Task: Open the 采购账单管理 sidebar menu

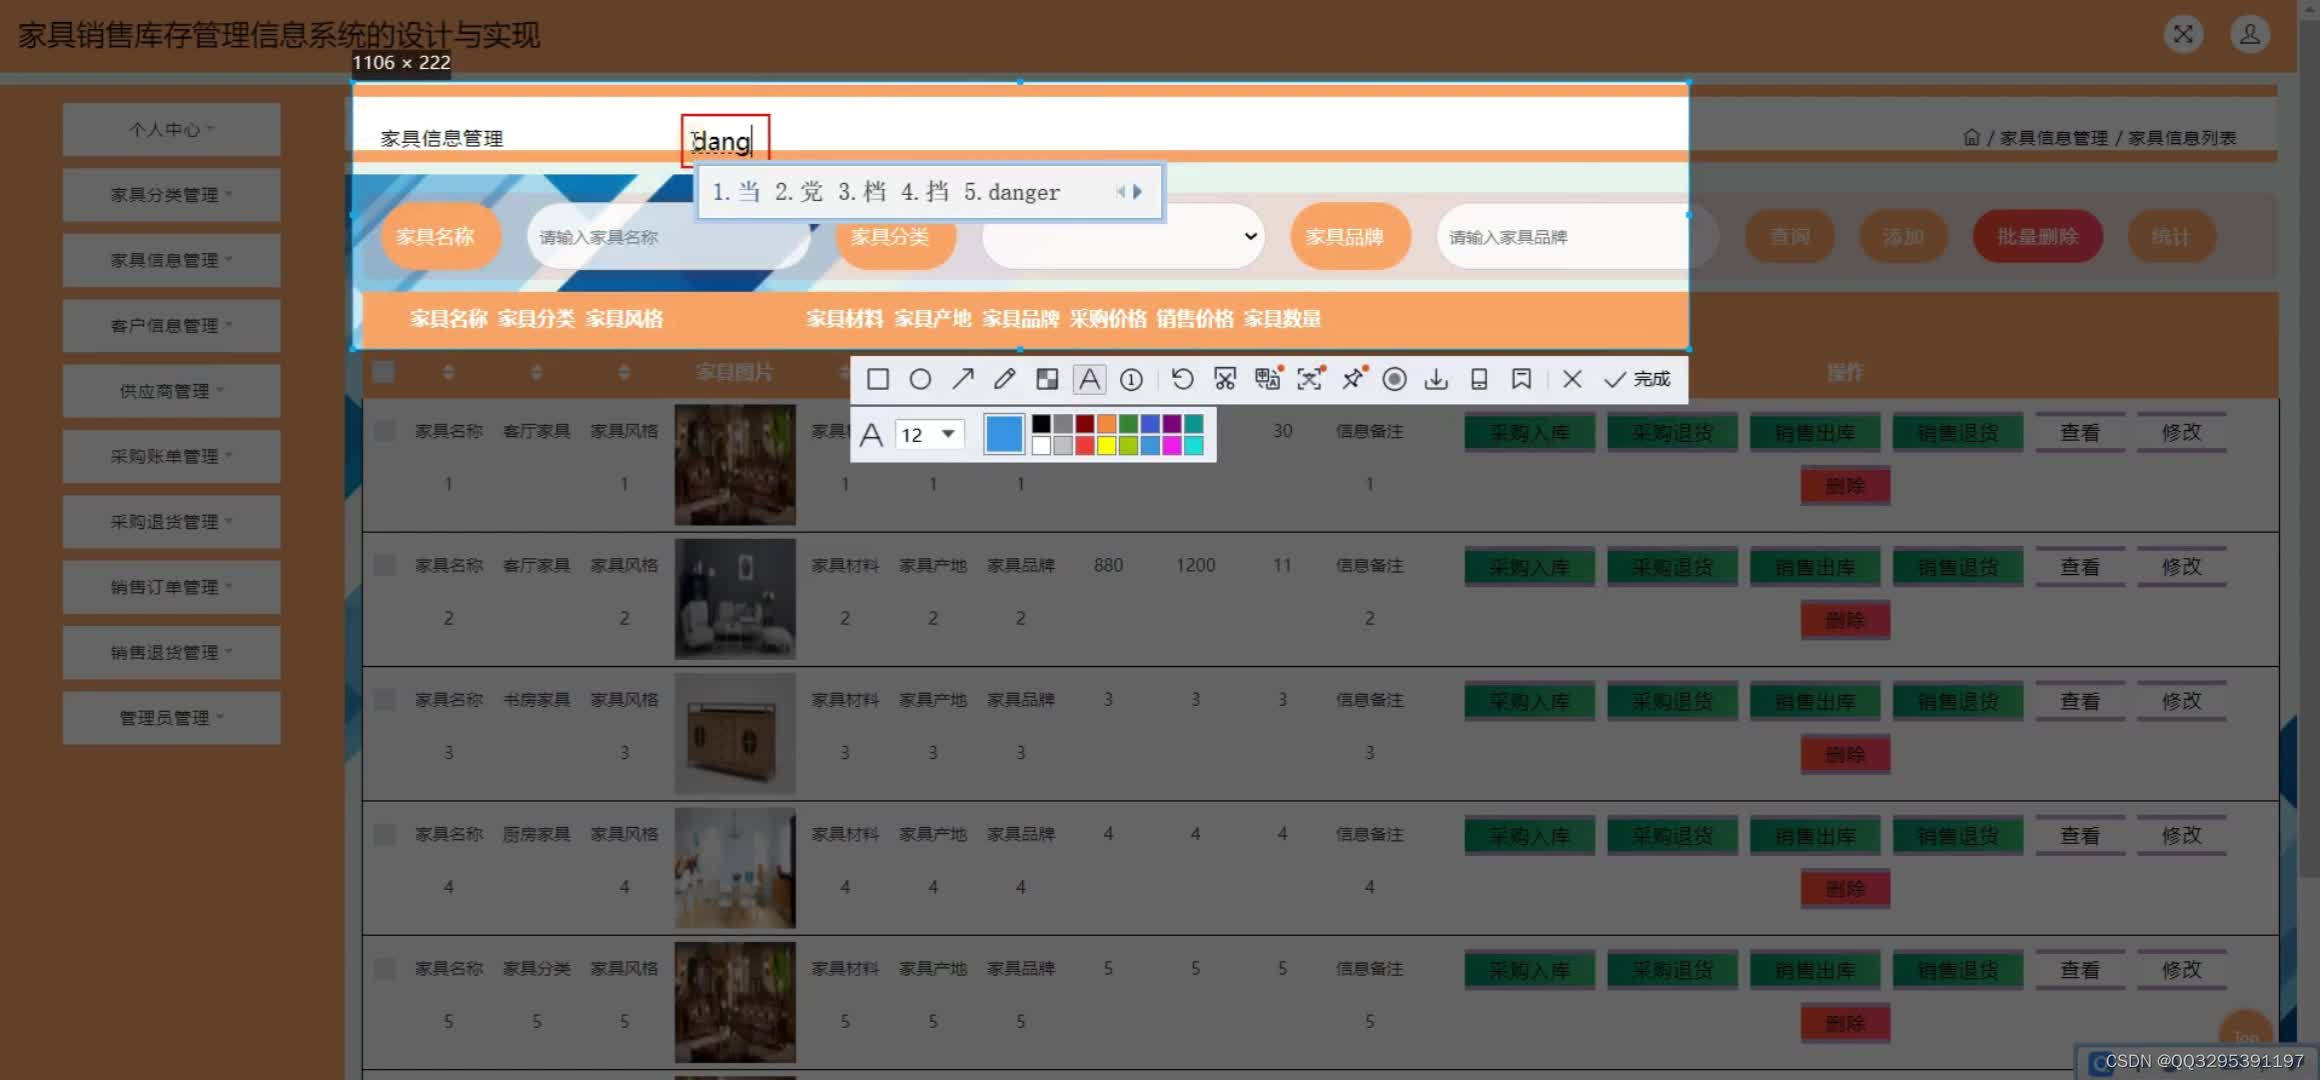Action: 171,456
